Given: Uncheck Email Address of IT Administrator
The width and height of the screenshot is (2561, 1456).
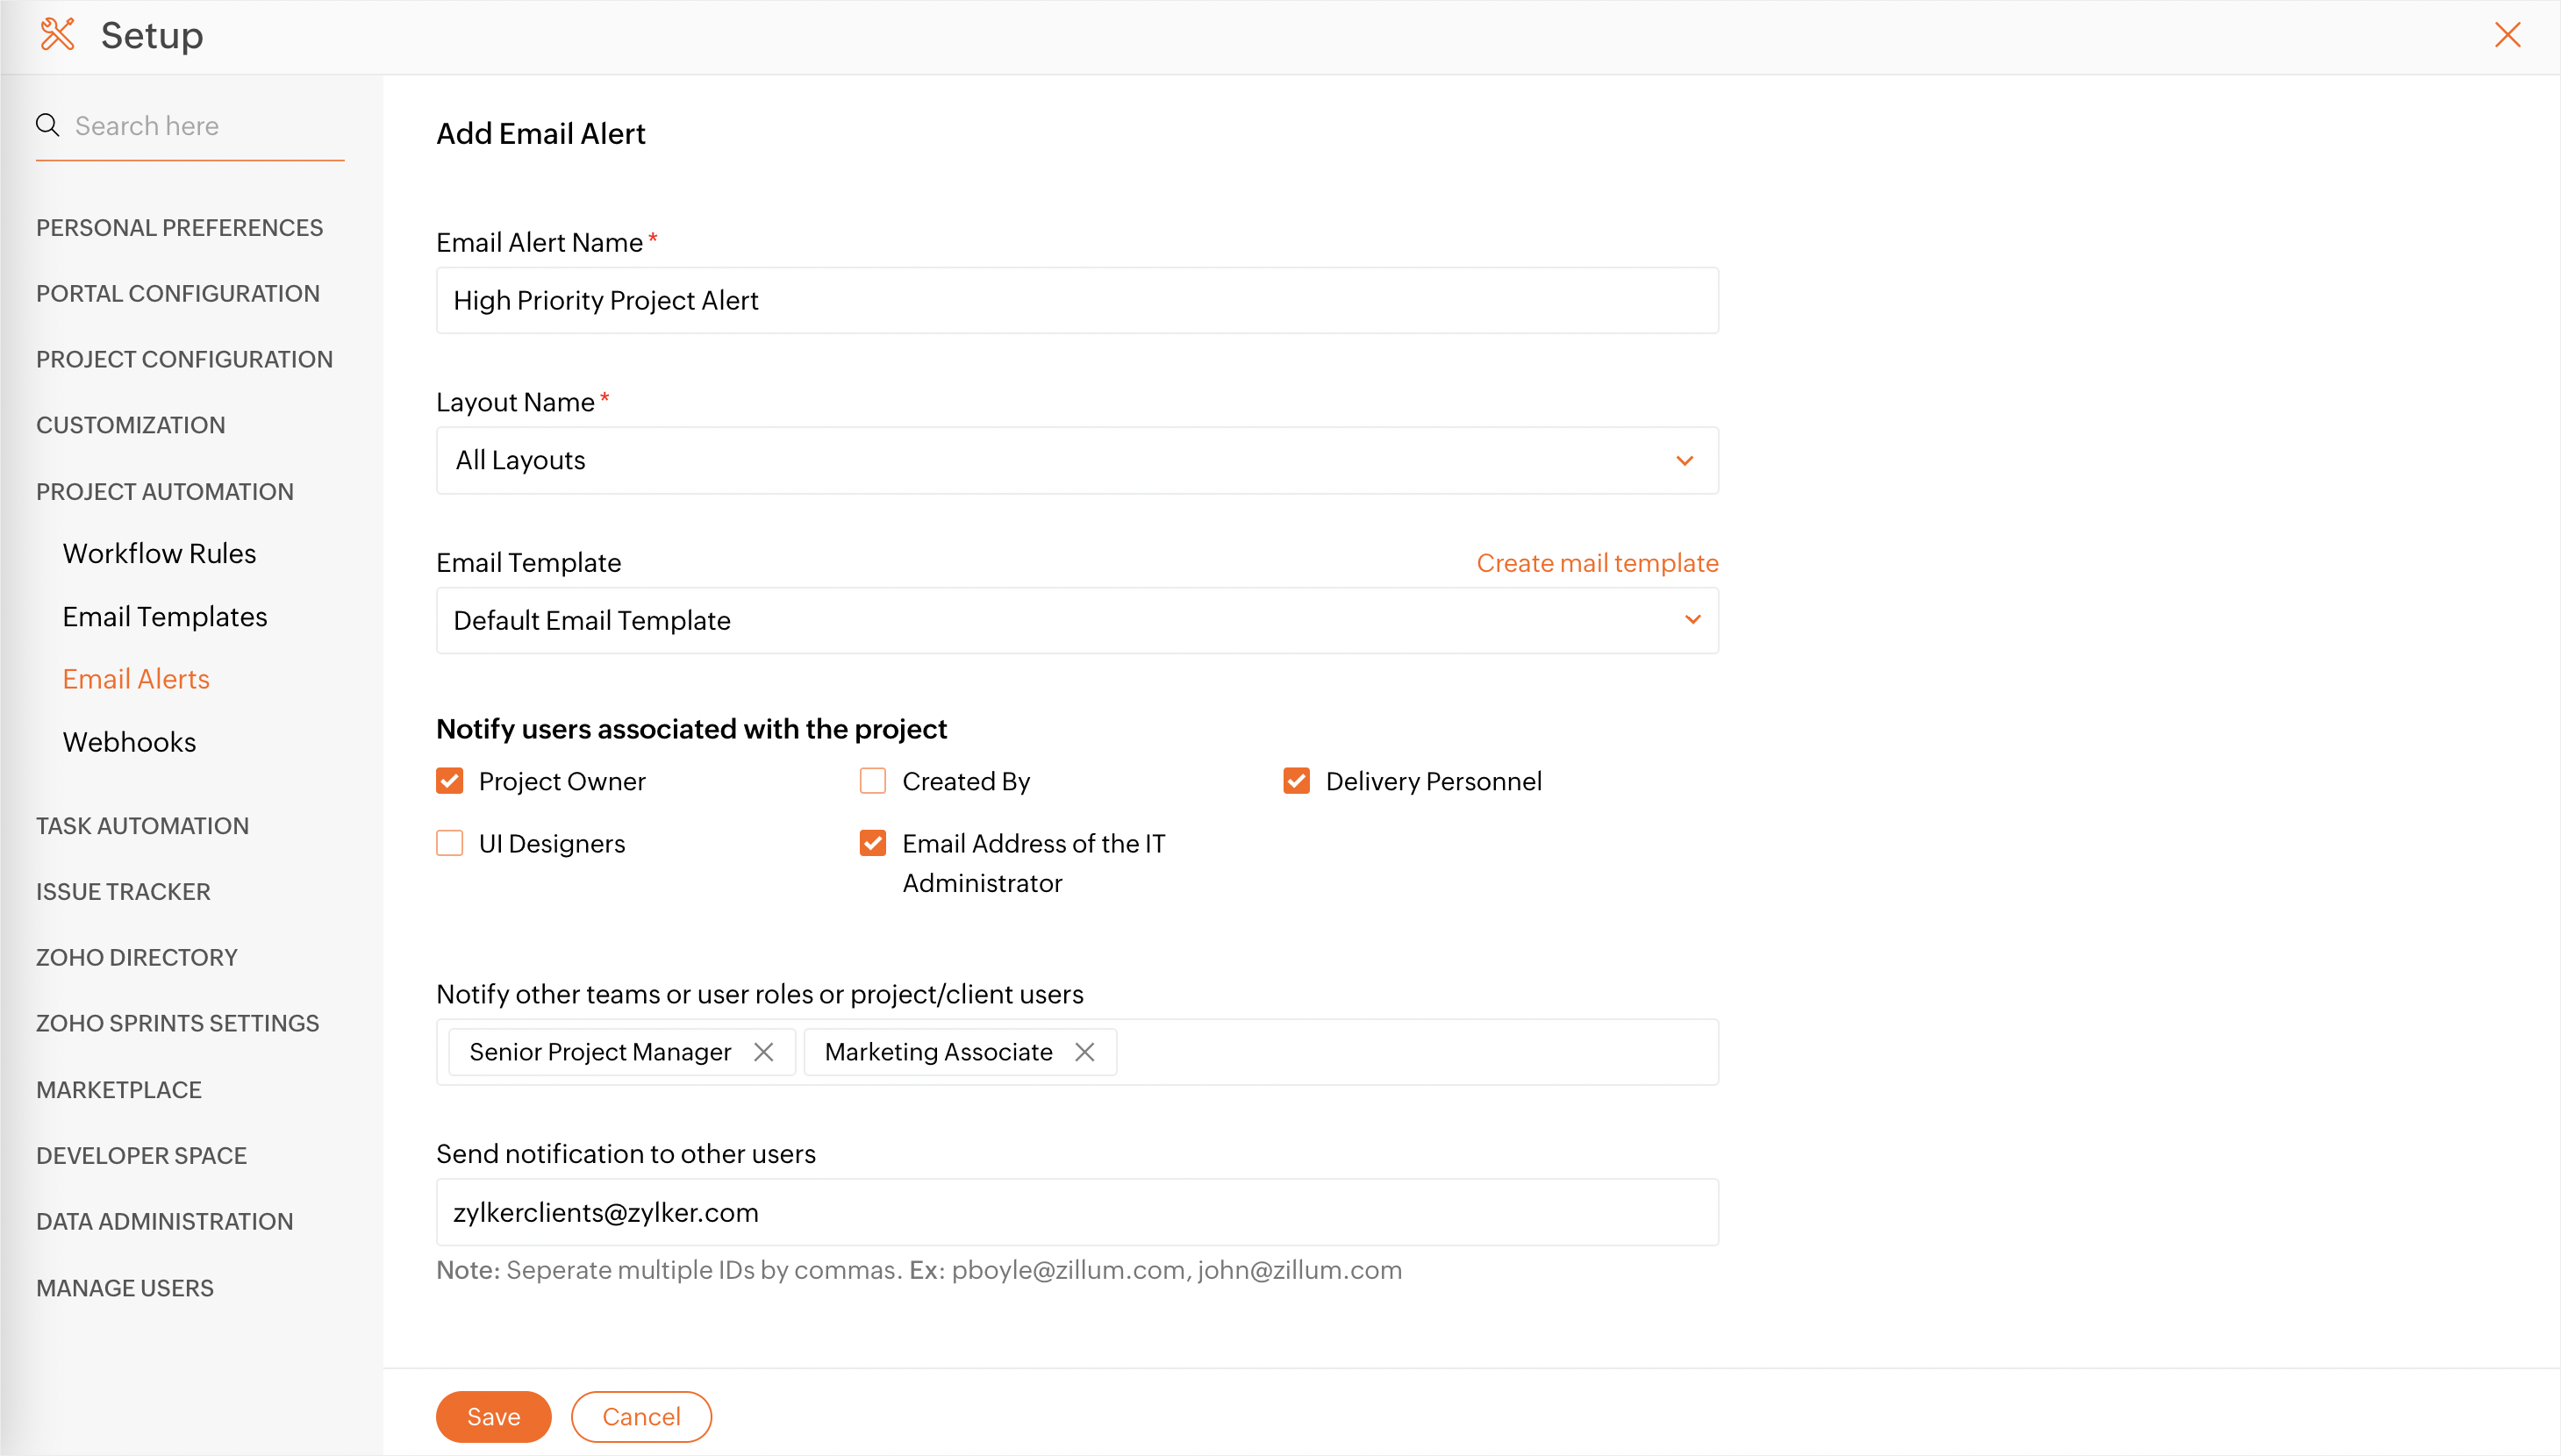Looking at the screenshot, I should (x=873, y=844).
